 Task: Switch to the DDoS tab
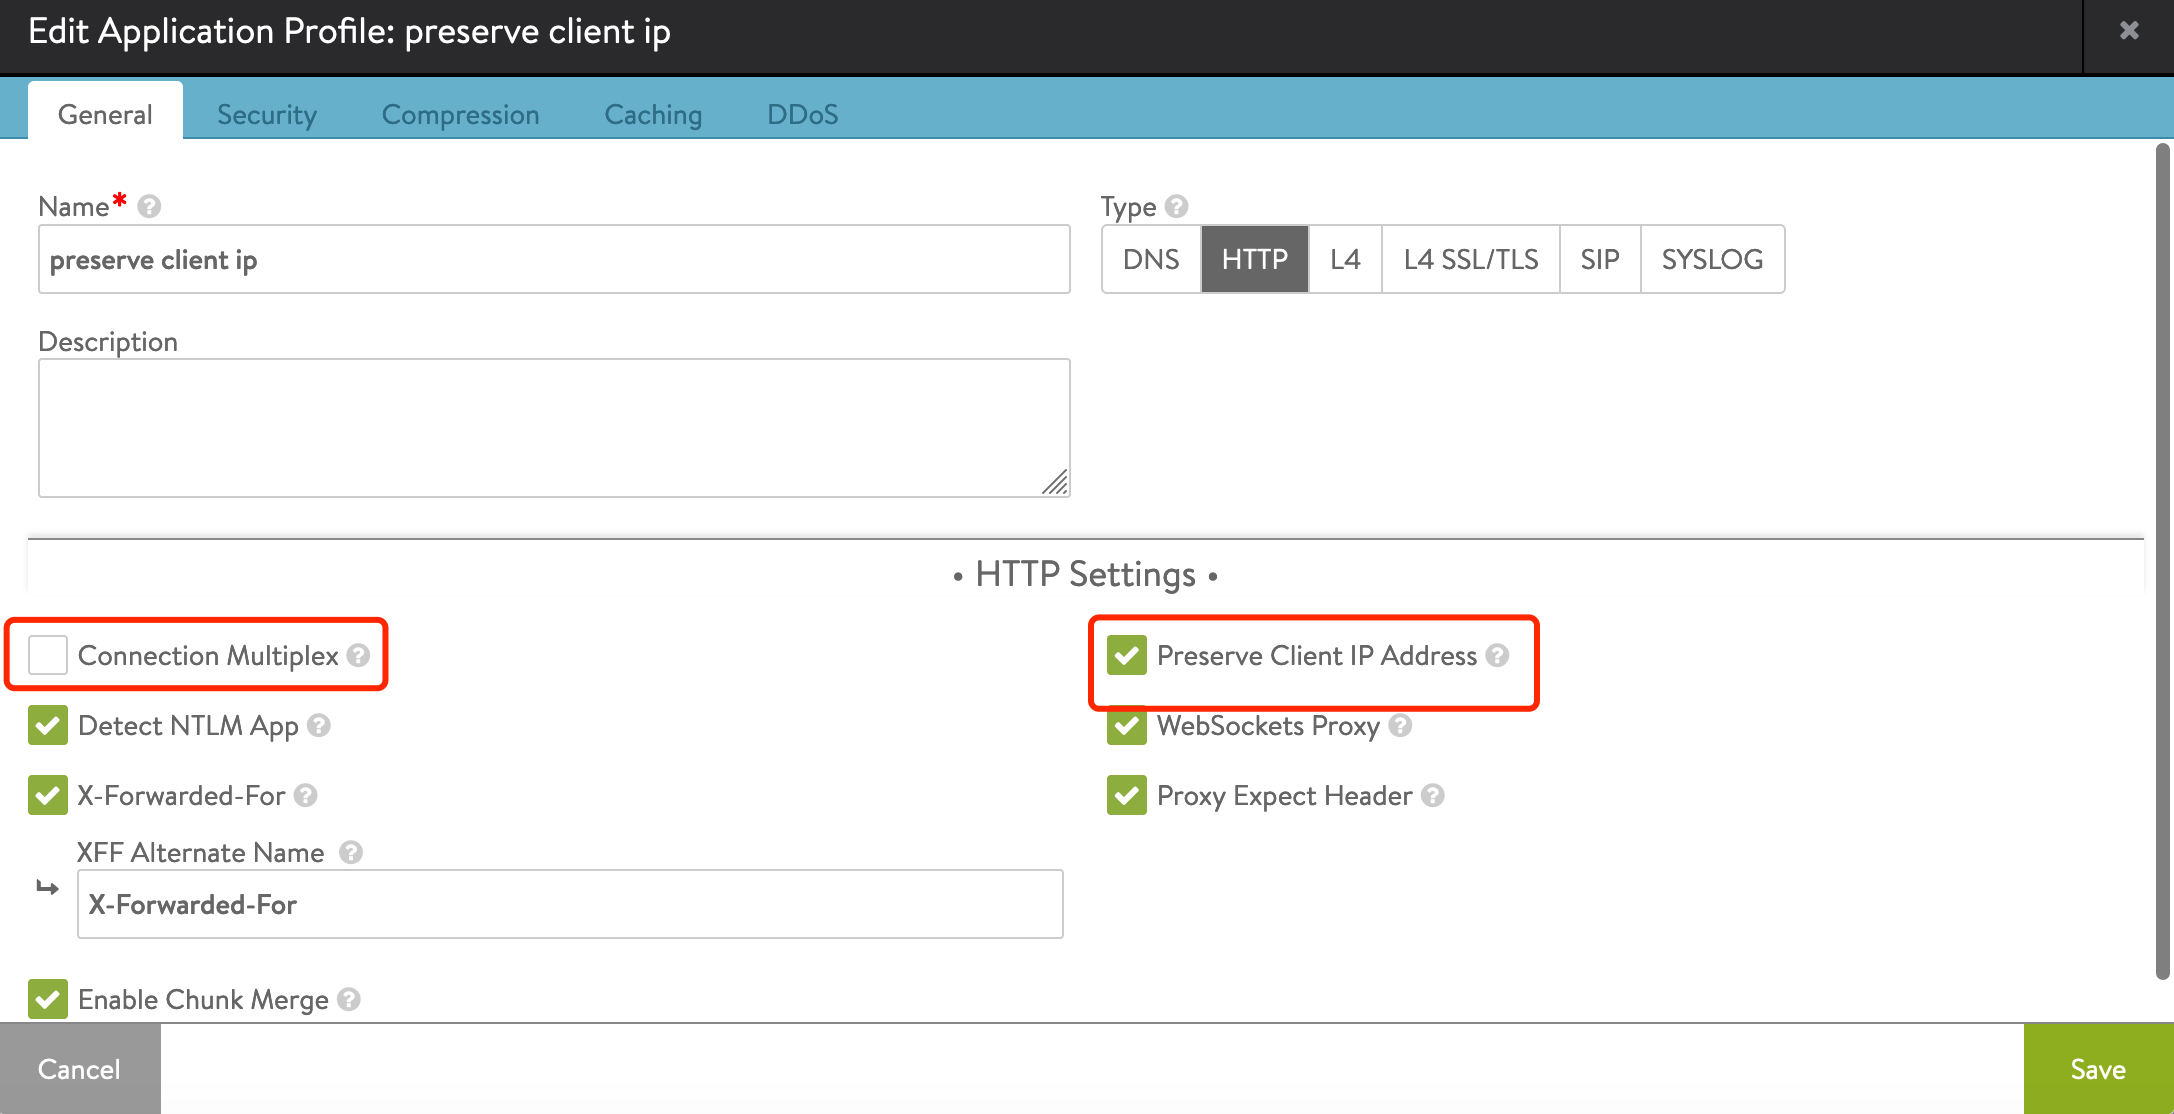pyautogui.click(x=803, y=114)
